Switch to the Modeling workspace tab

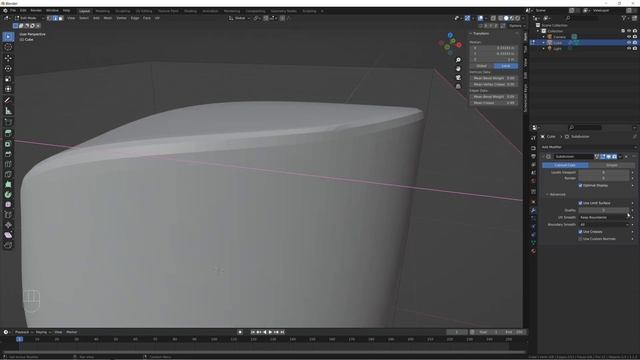pos(102,11)
